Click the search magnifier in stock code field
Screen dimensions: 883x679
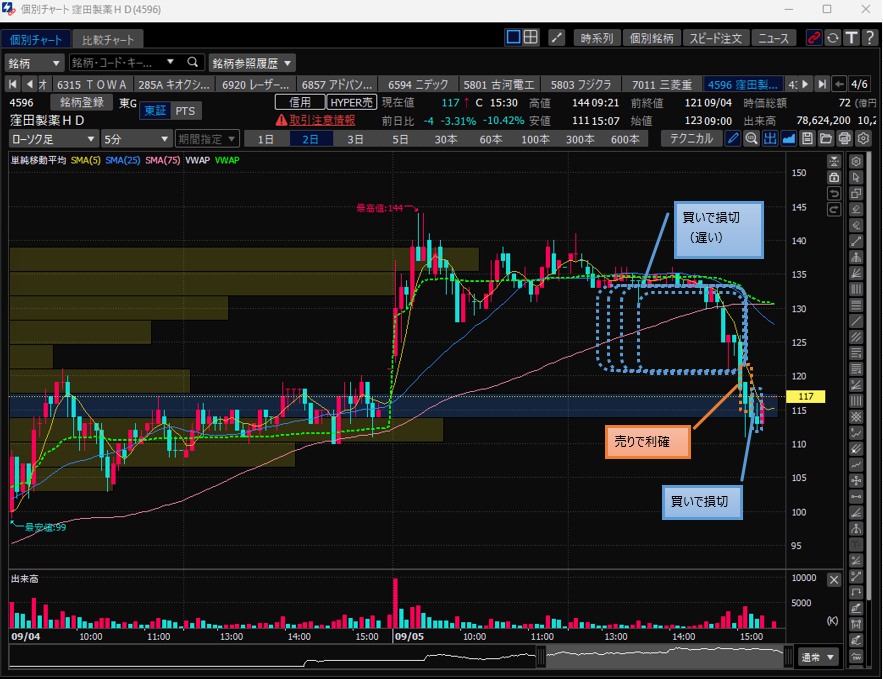(193, 62)
